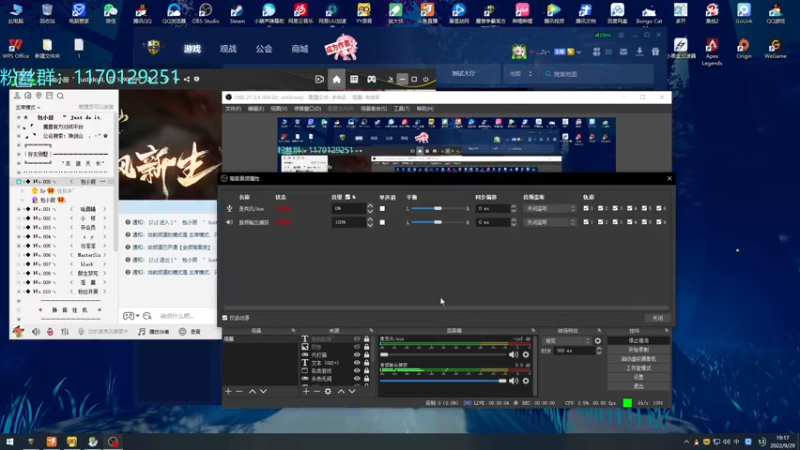Increase volume stepper for microphone/Aux row
Image resolution: width=800 pixels, height=450 pixels.
[x=370, y=206]
